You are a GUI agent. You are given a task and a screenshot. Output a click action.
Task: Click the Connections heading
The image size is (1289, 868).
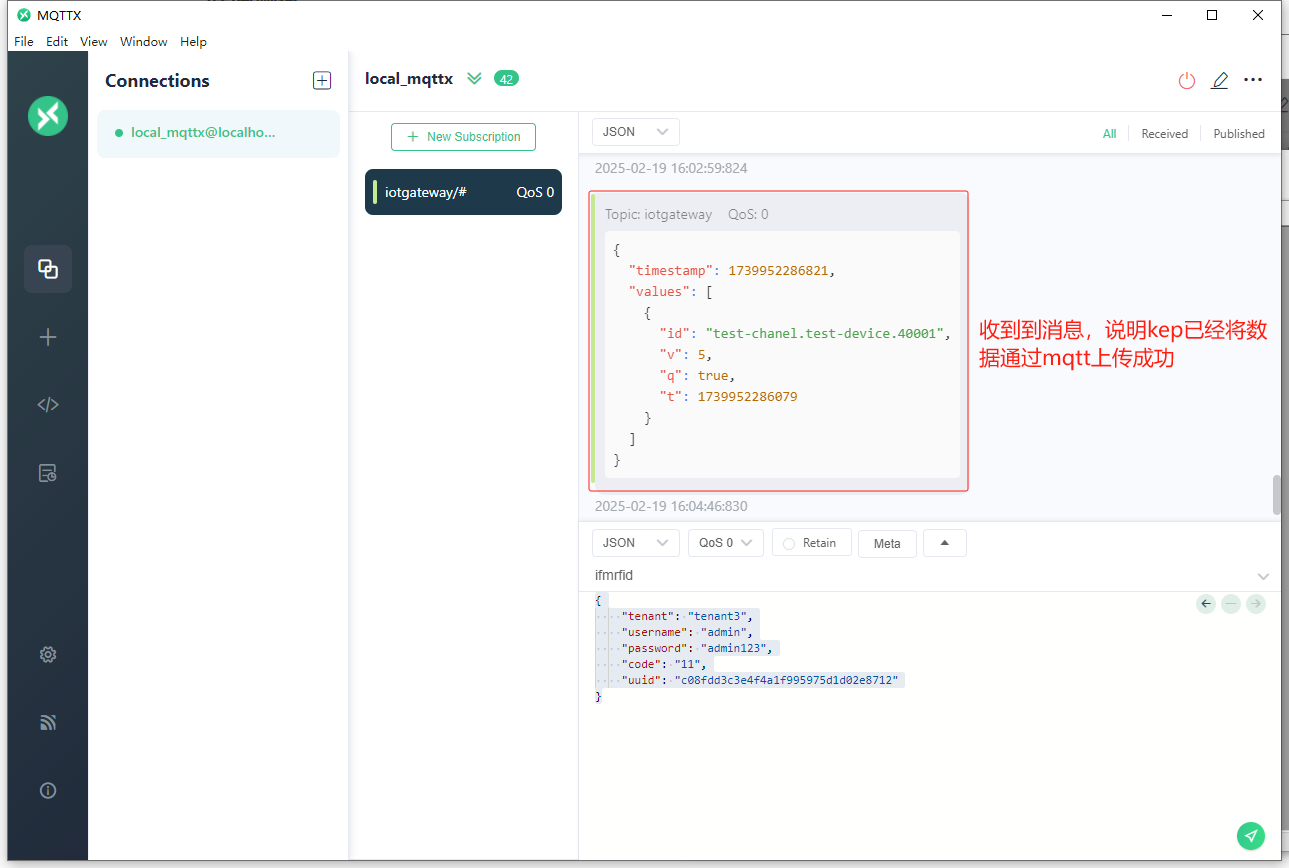click(157, 81)
